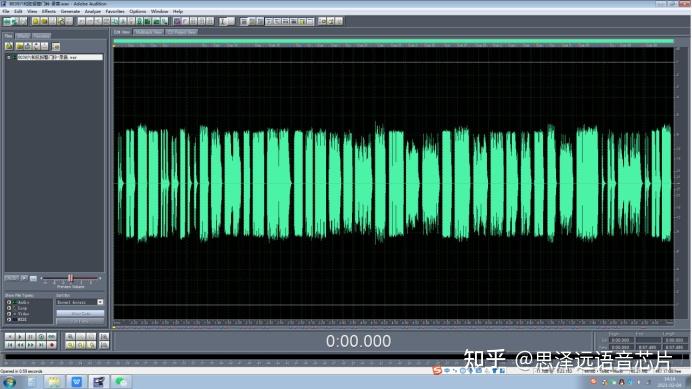Click the Full Paths button
Screen dimensions: 692x389
(x=80, y=321)
